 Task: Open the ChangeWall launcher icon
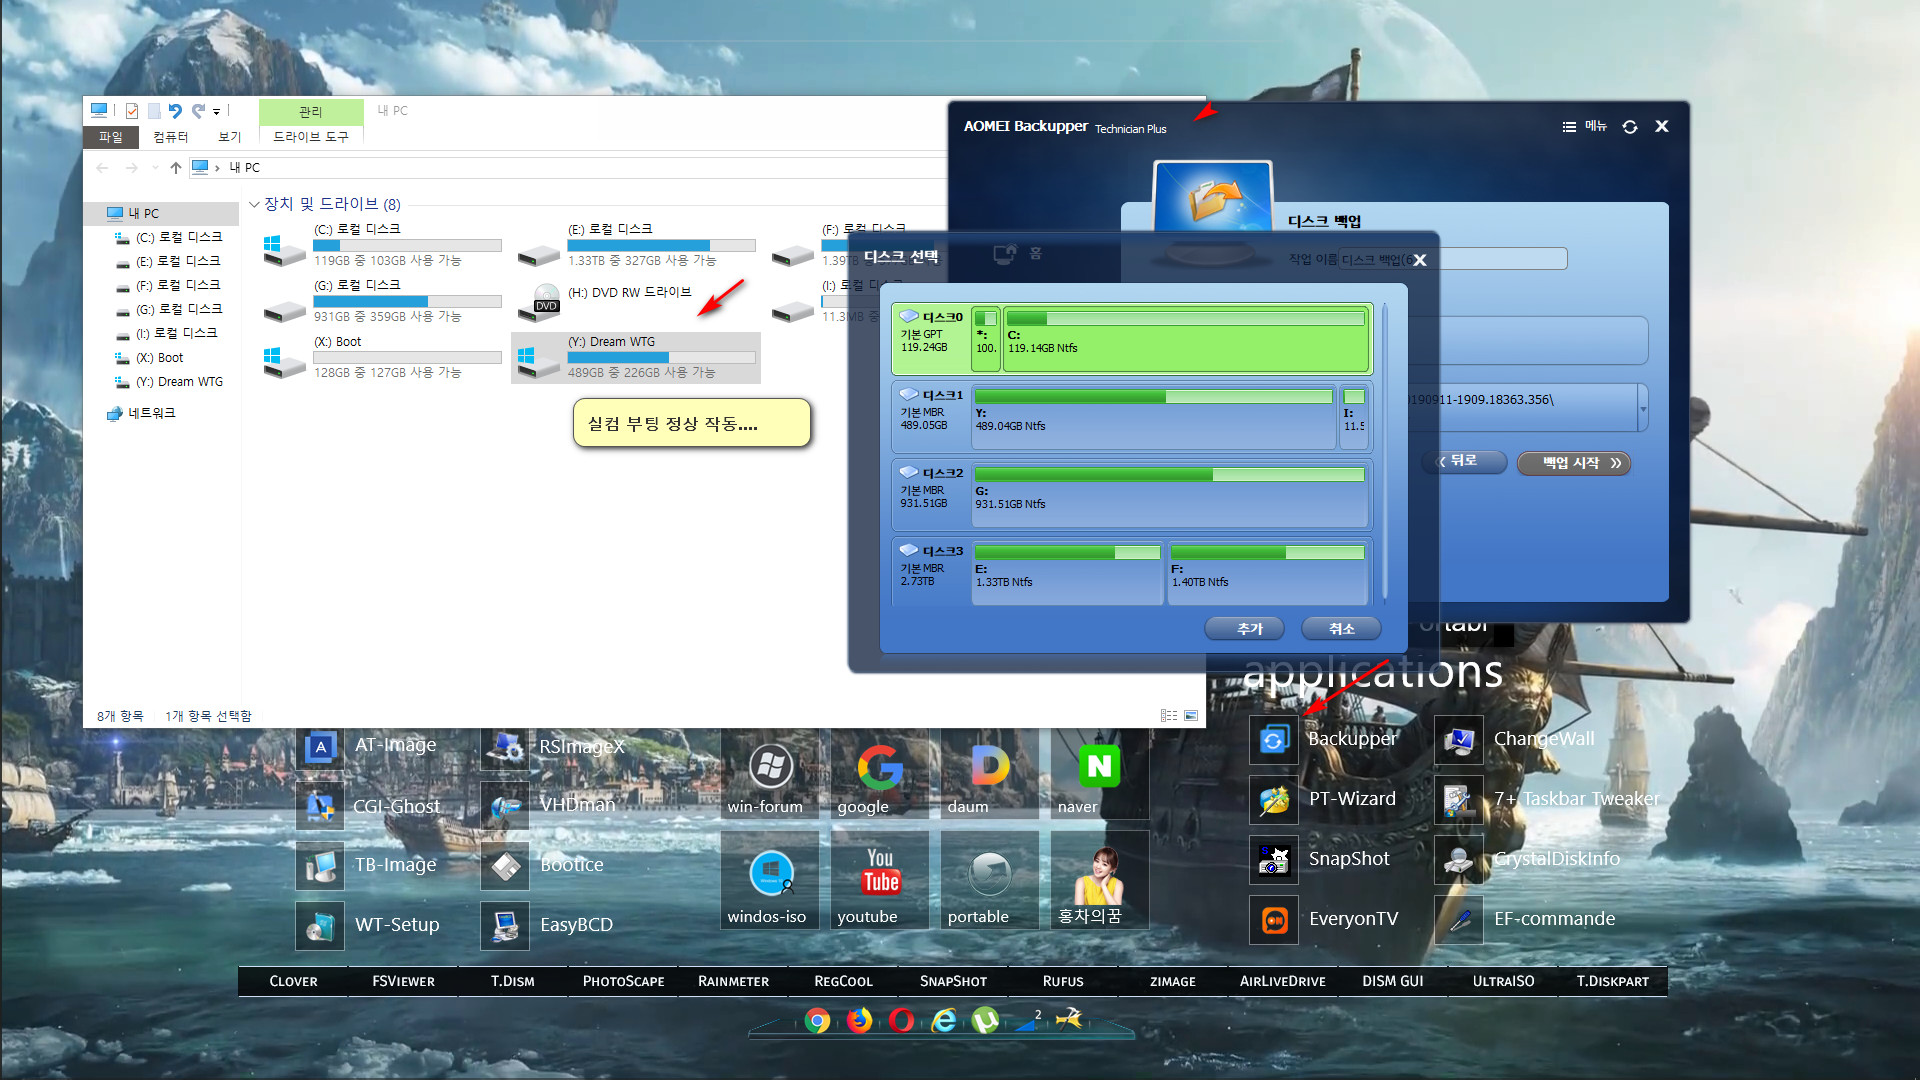point(1459,740)
